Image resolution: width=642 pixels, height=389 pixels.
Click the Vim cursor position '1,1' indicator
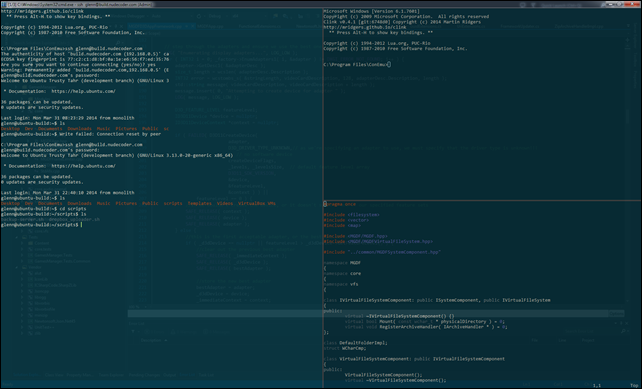pyautogui.click(x=597, y=386)
